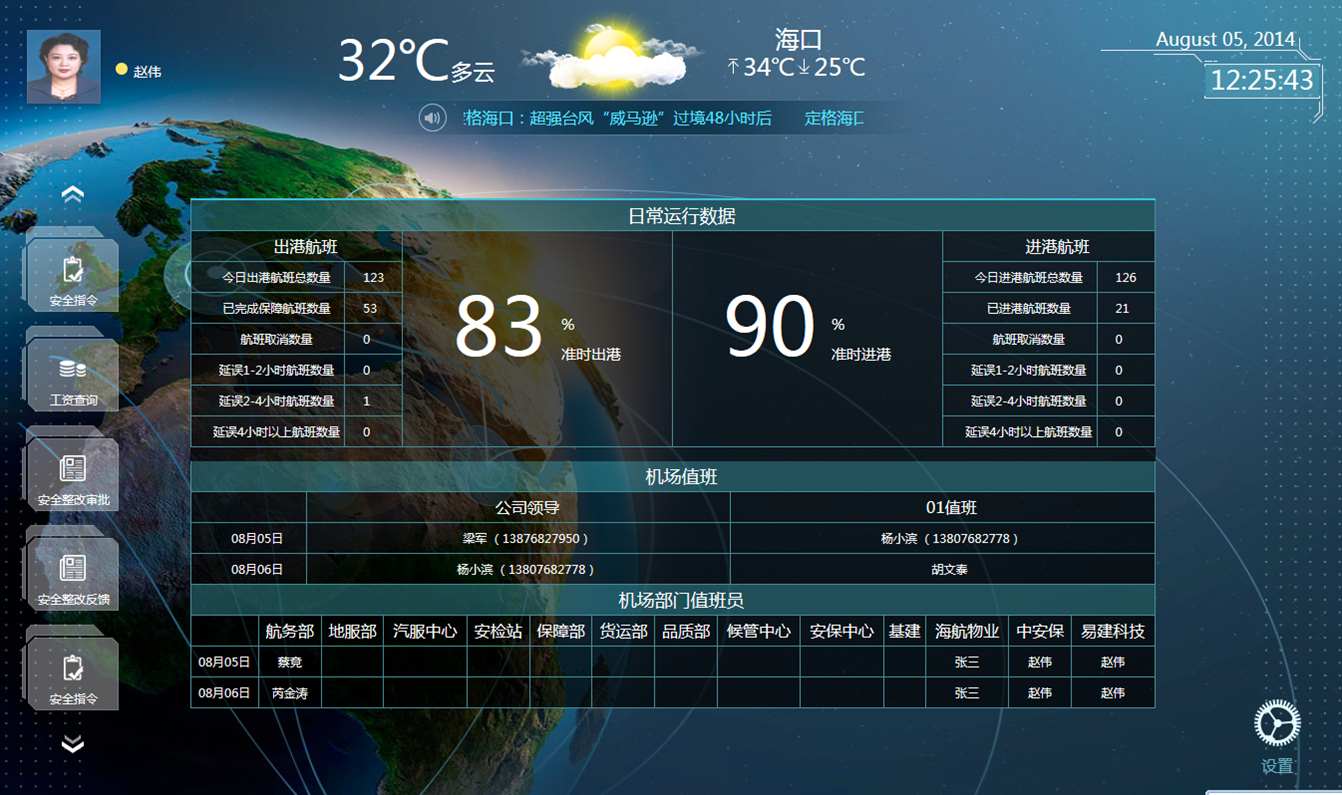Click the date August 05, 2014

tap(1225, 40)
